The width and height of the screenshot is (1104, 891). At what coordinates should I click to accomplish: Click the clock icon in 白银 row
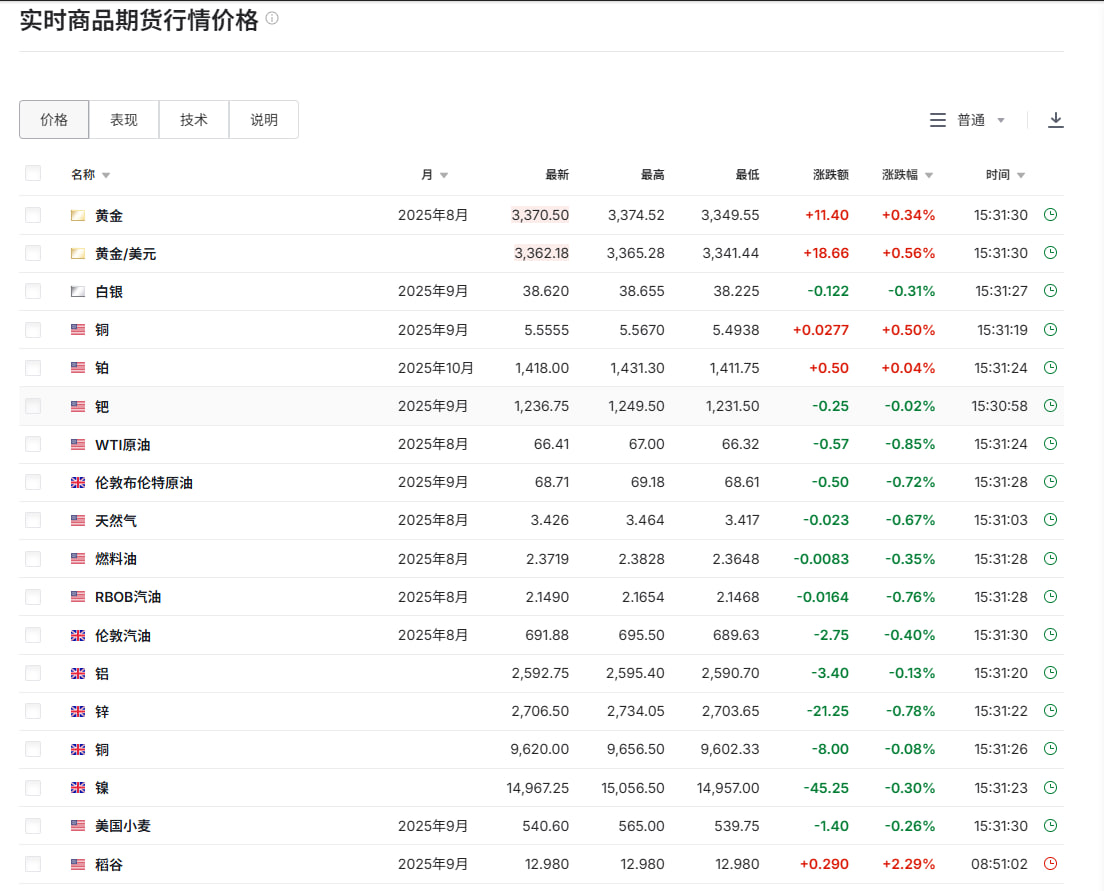tap(1050, 291)
